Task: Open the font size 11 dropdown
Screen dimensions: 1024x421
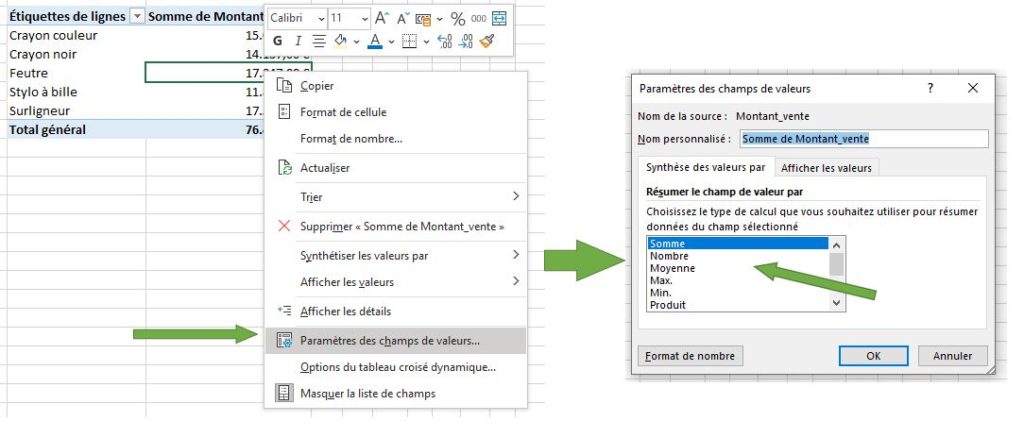Action: [x=364, y=19]
